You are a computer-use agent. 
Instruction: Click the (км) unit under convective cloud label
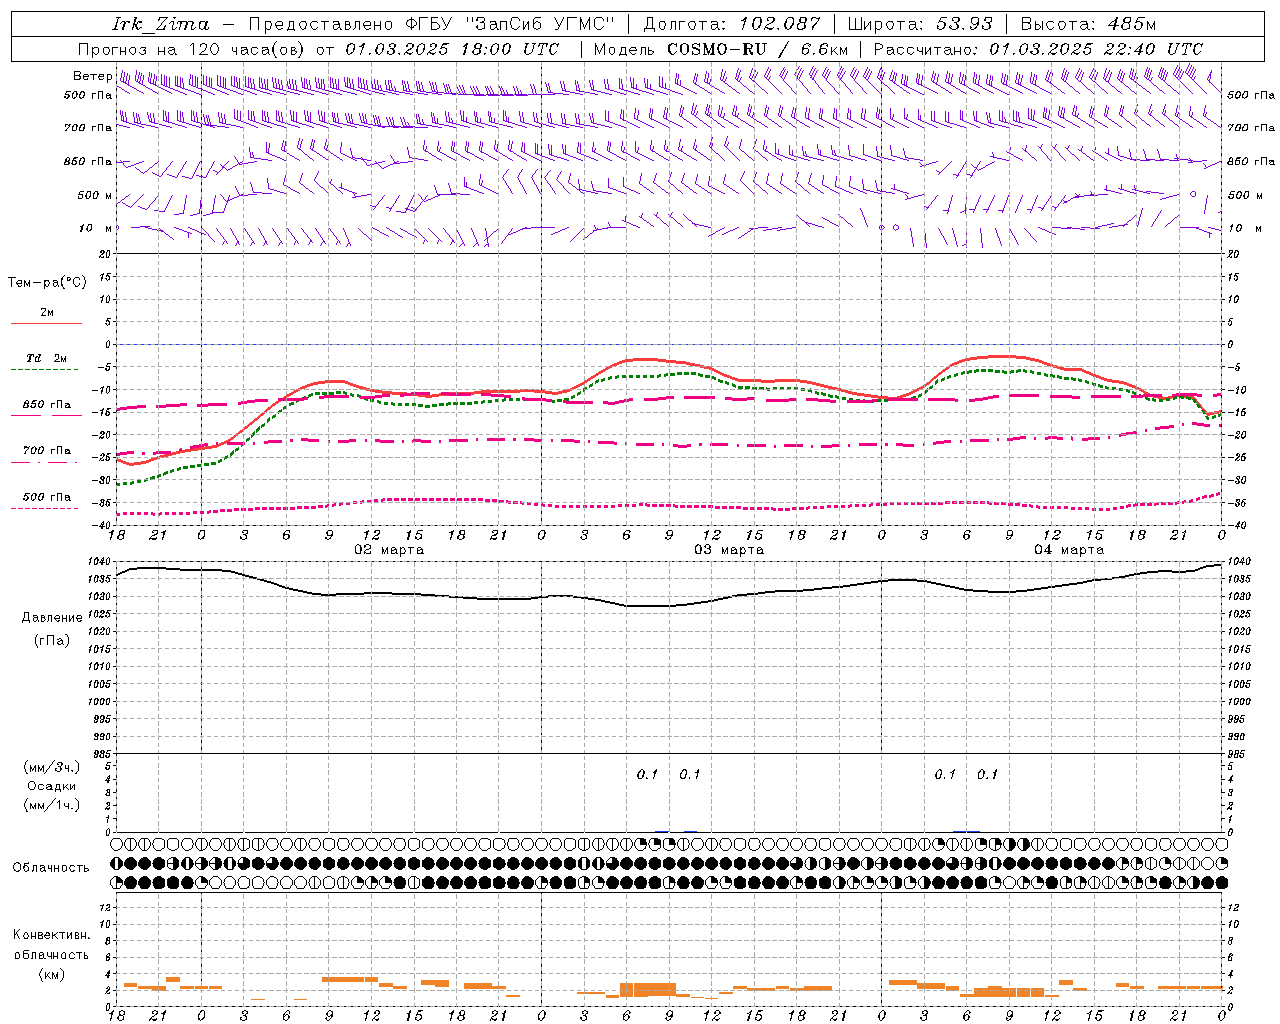(52, 974)
